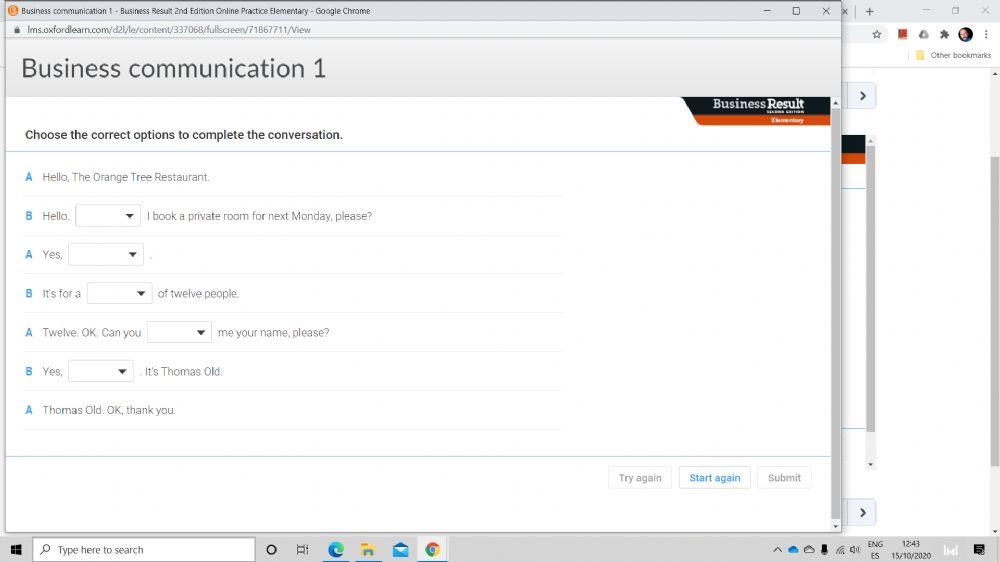Click the second cloud tray icon

[809, 550]
